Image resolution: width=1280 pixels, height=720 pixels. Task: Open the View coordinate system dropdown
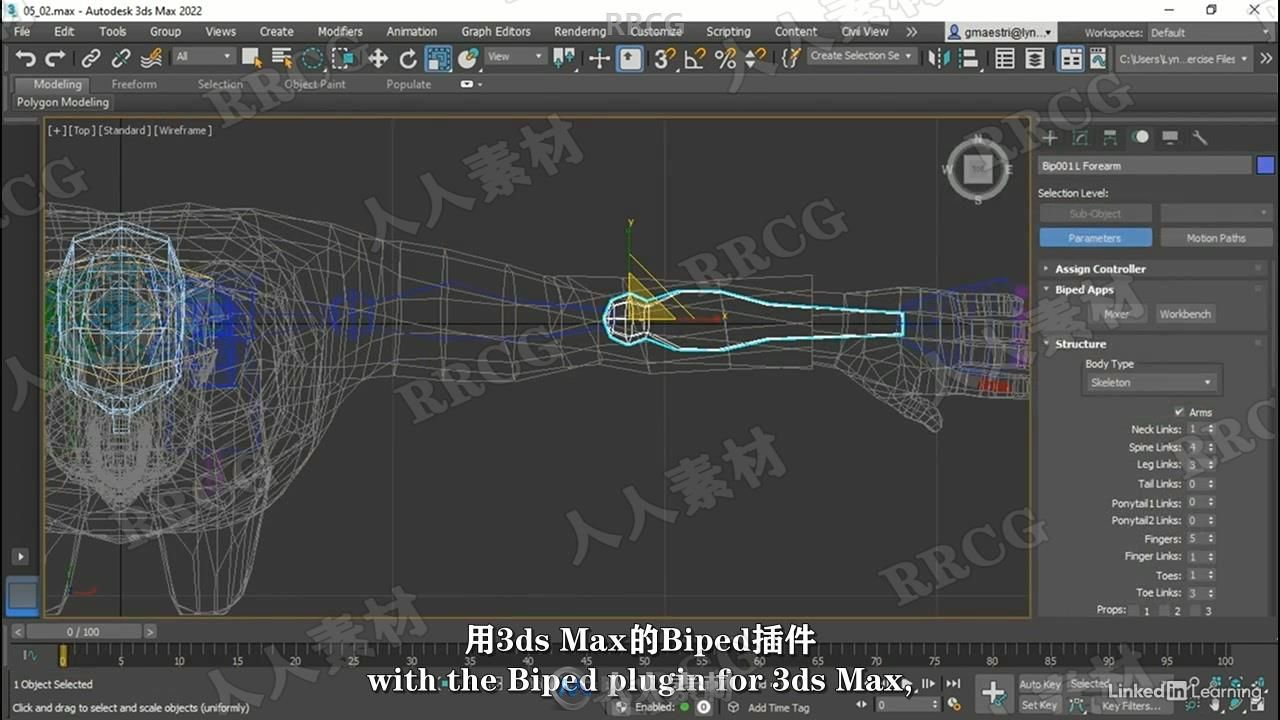click(x=516, y=57)
